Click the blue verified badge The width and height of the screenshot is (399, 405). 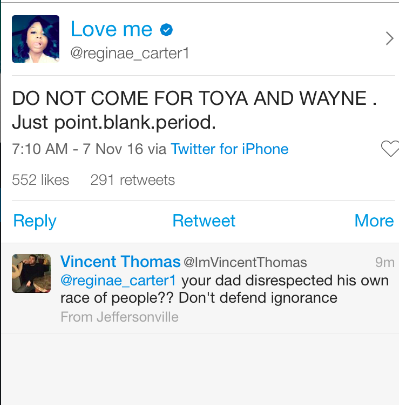pos(166,30)
